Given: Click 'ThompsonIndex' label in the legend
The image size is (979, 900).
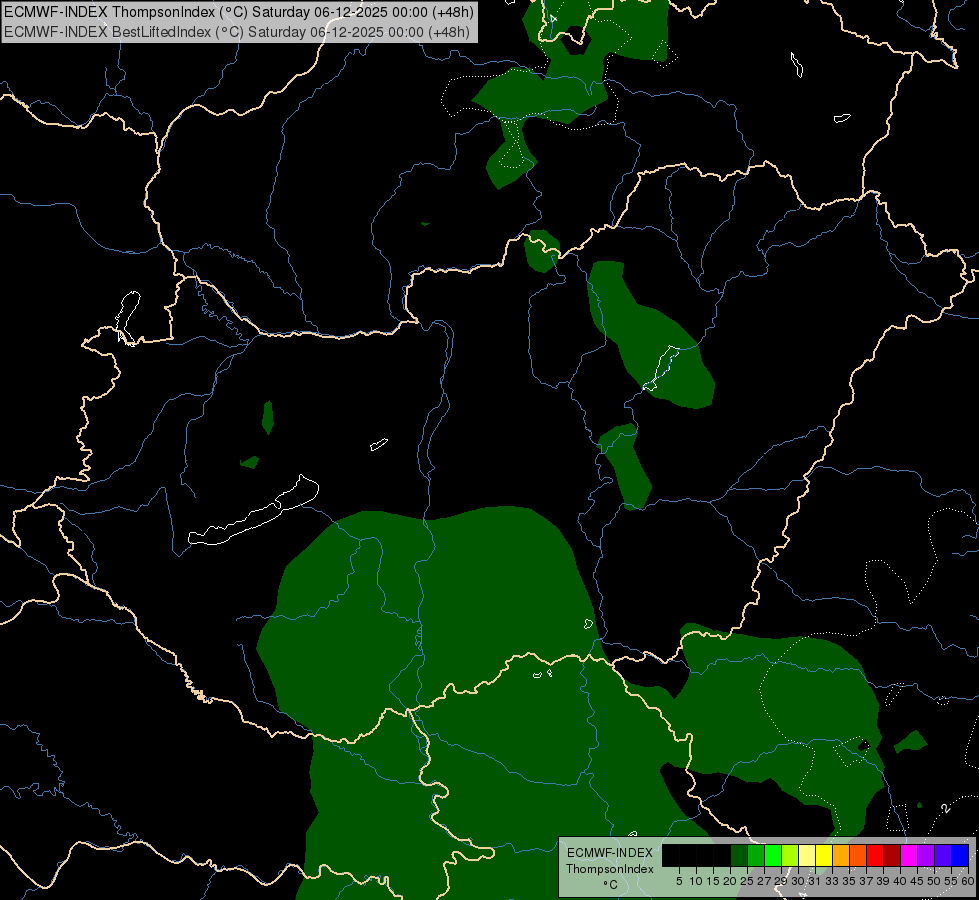Looking at the screenshot, I should click(610, 869).
